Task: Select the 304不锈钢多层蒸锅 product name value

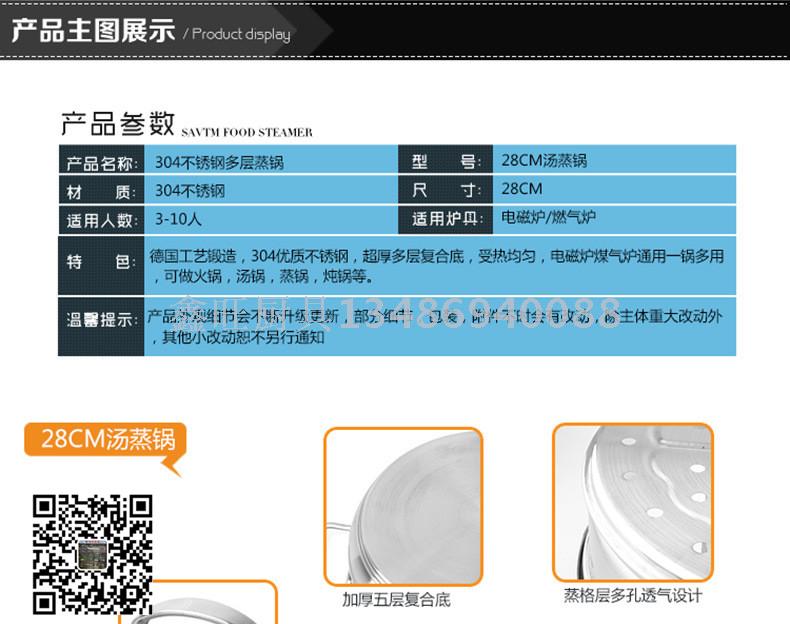Action: tap(219, 162)
